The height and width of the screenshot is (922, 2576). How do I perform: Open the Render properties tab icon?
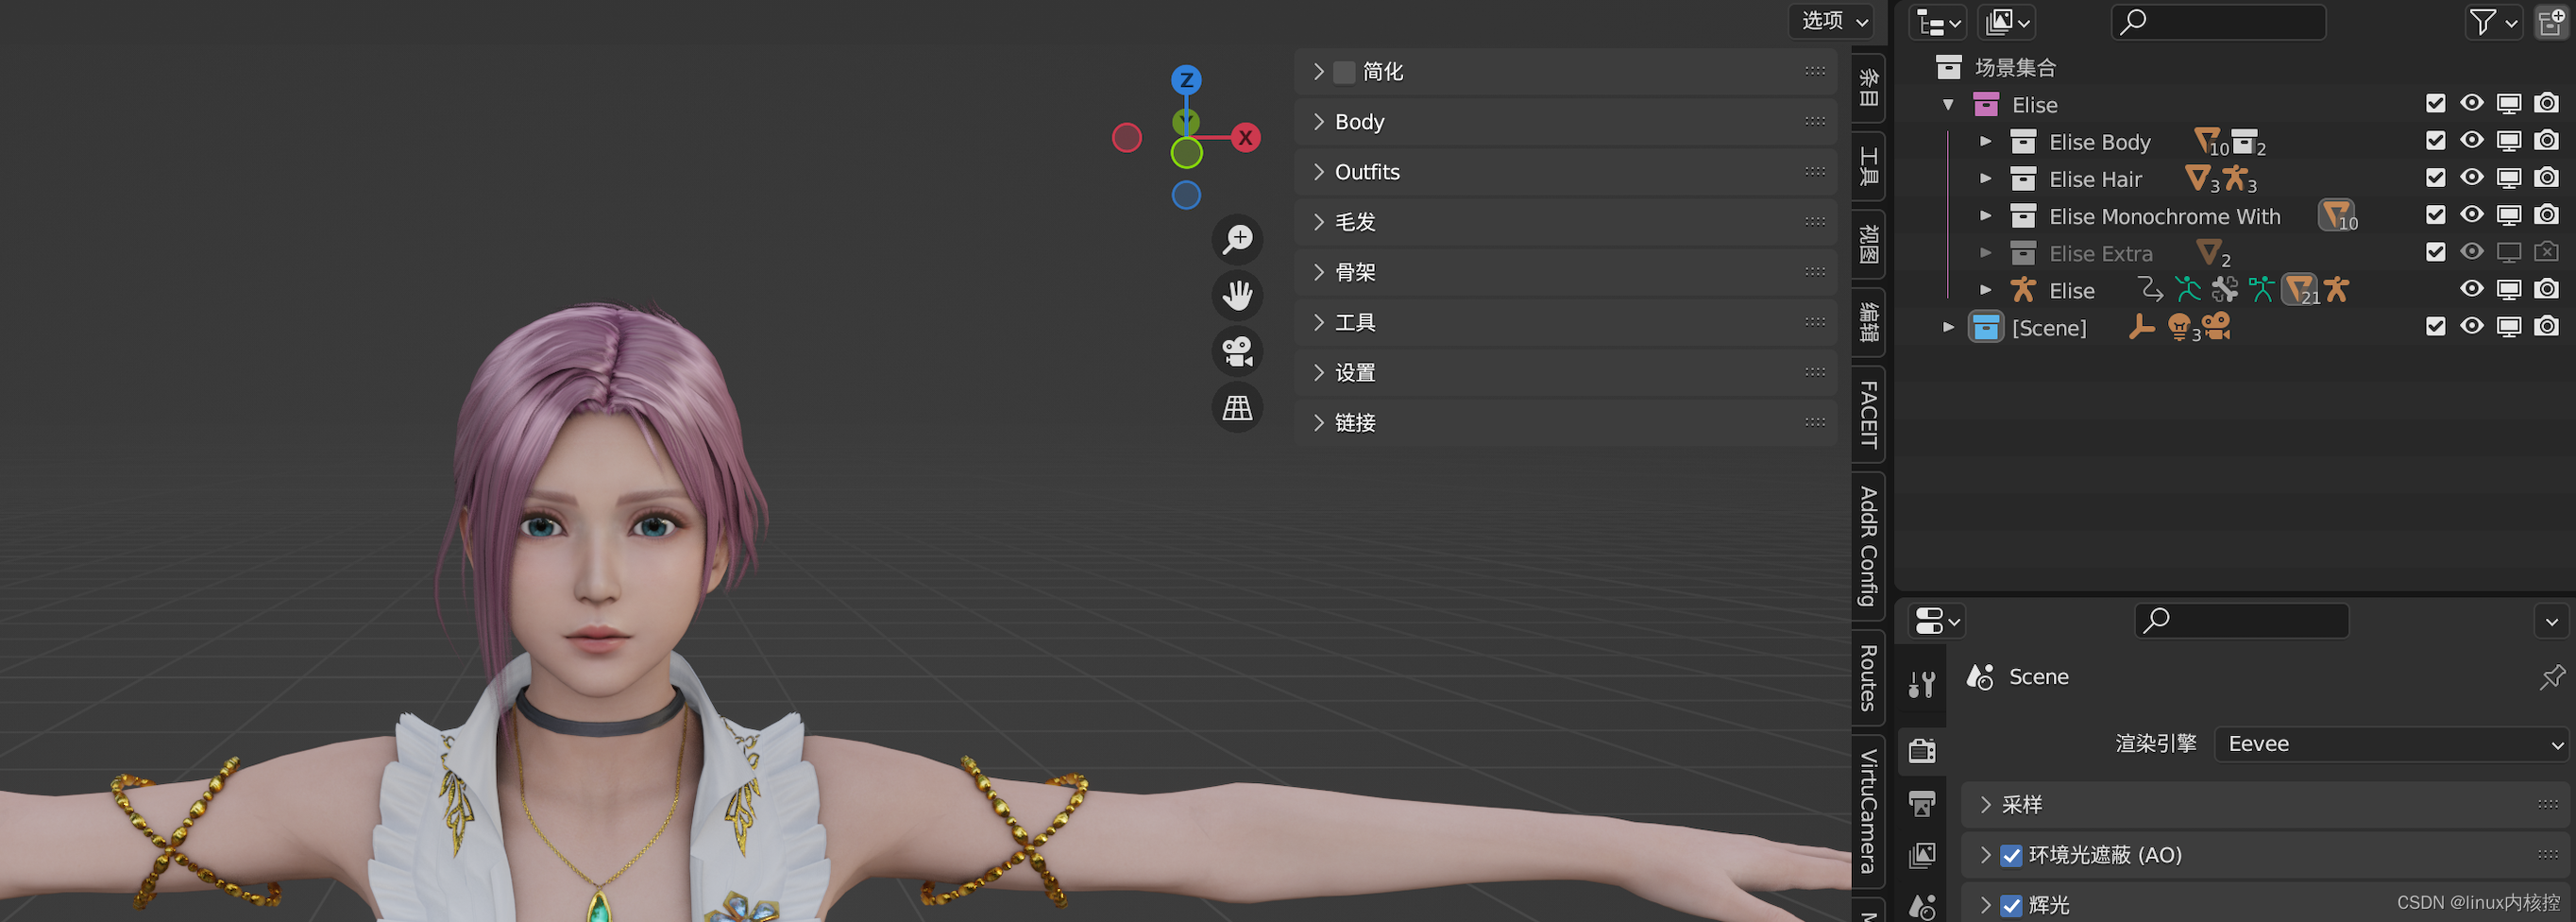pos(1921,750)
